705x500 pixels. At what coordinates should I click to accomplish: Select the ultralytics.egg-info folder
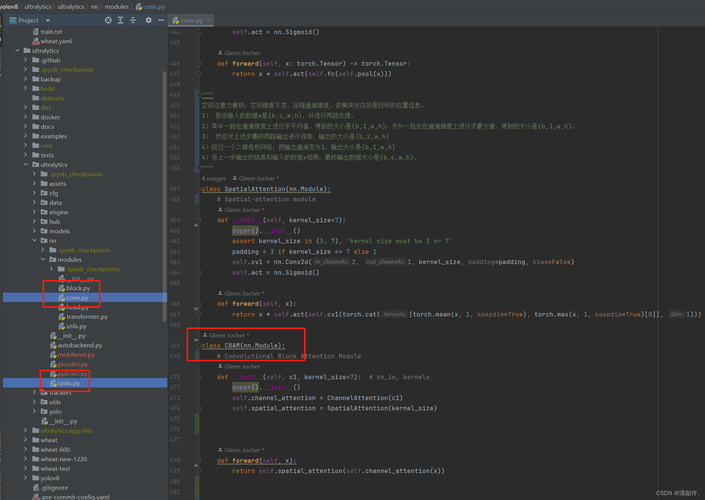point(66,430)
